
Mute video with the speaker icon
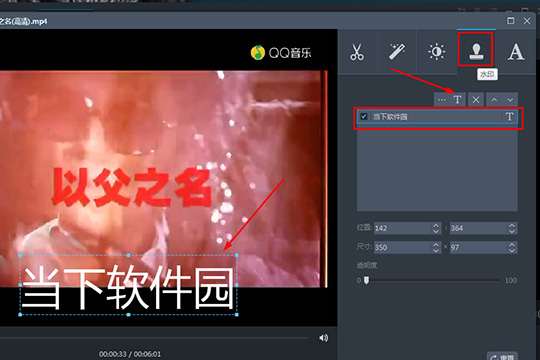pyautogui.click(x=323, y=338)
